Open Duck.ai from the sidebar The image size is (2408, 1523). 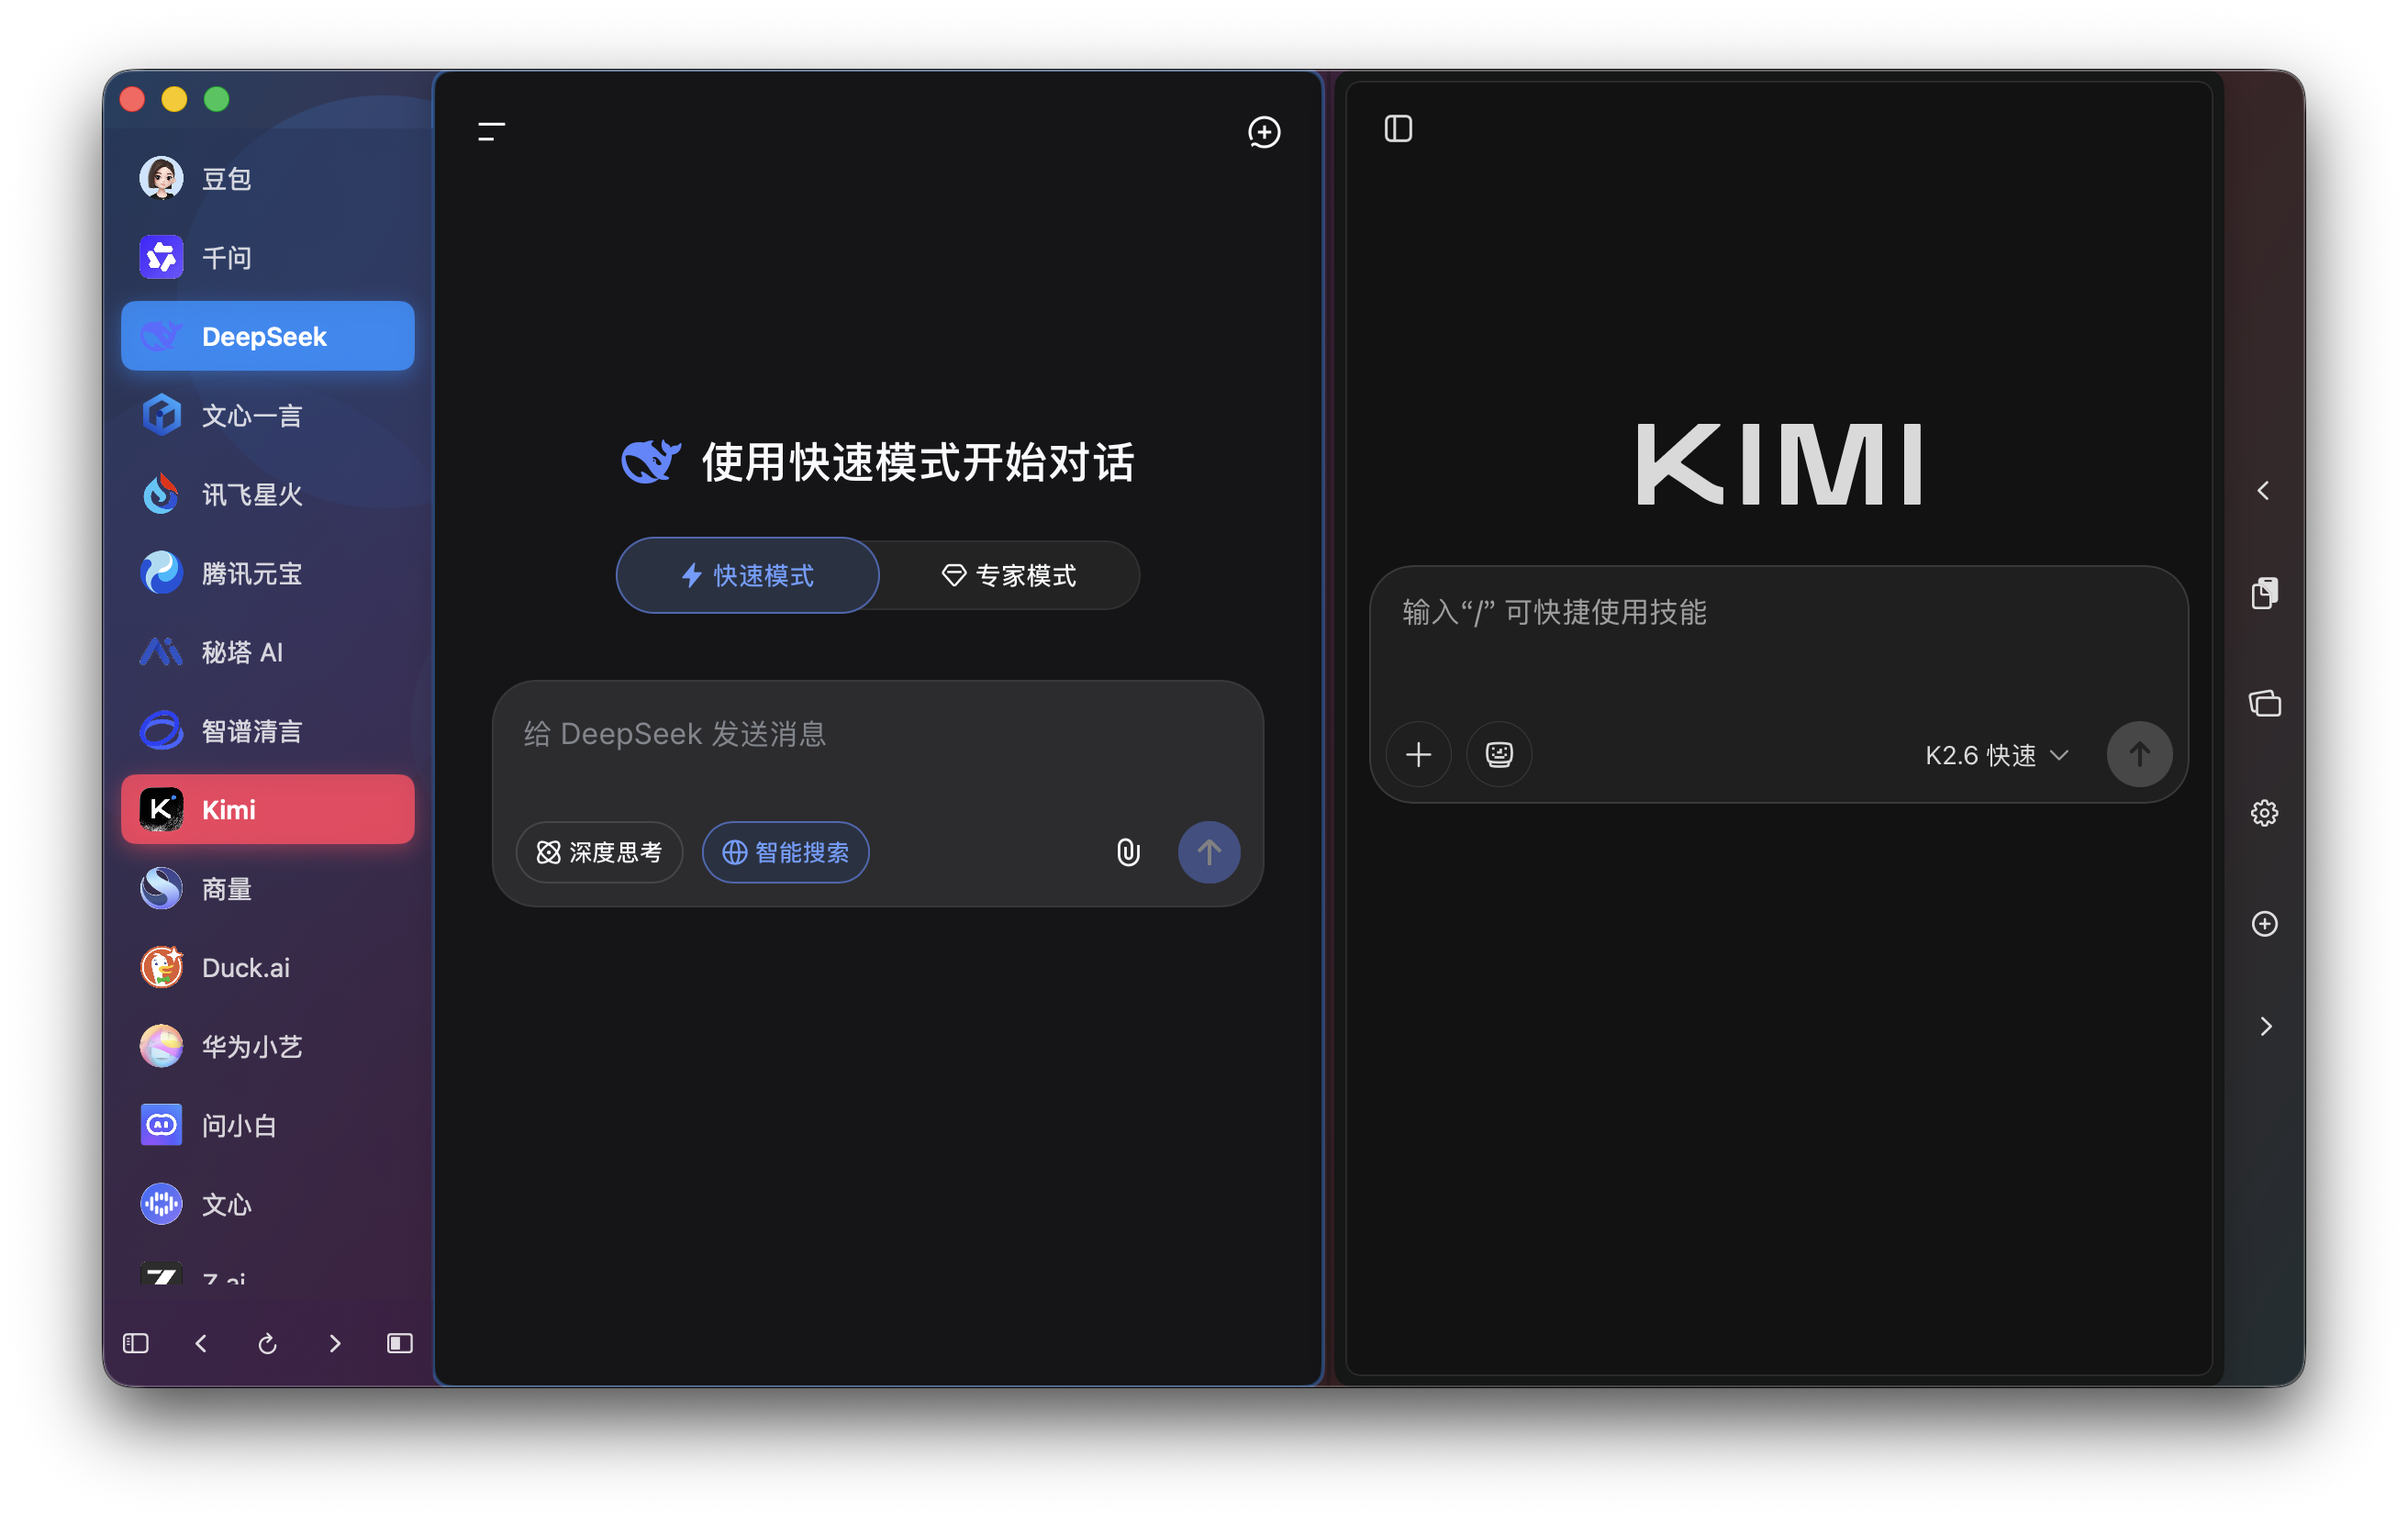pyautogui.click(x=267, y=967)
